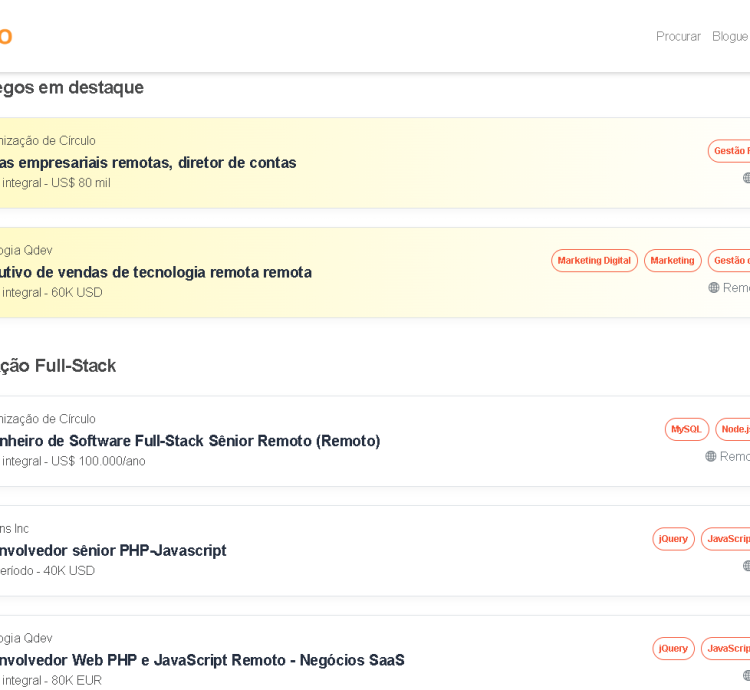
Task: Open the Full-Stack Sênior Remoto job title
Action: pyautogui.click(x=190, y=441)
